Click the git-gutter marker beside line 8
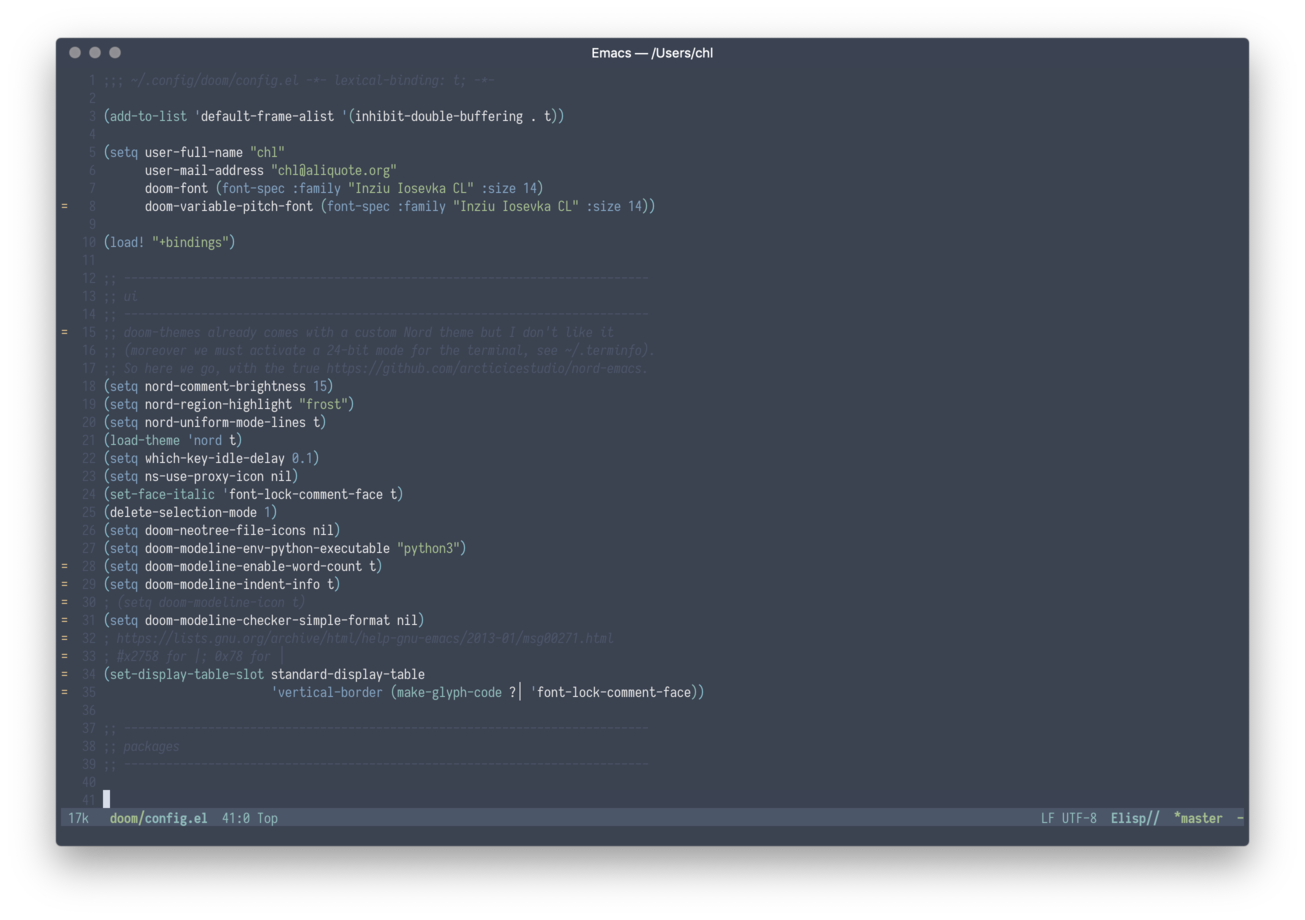Image resolution: width=1305 pixels, height=920 pixels. (x=65, y=206)
